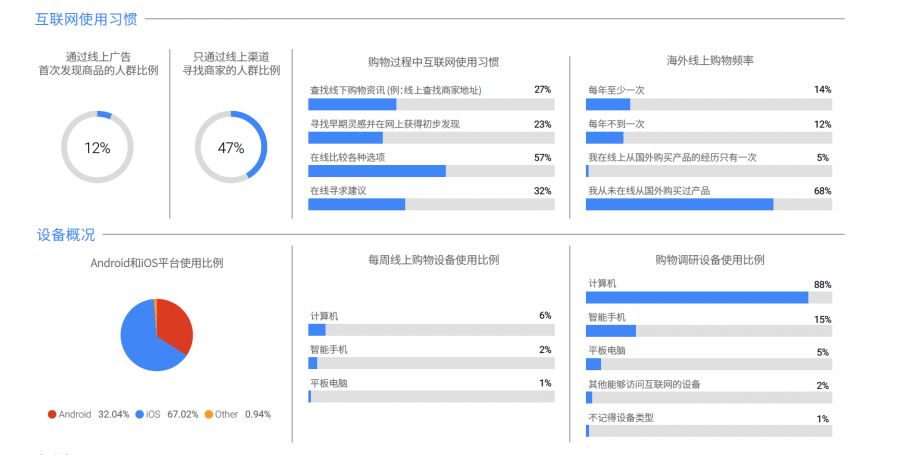Select the 47% donut chart
Image resolution: width=900 pixels, height=455 pixels.
231,147
